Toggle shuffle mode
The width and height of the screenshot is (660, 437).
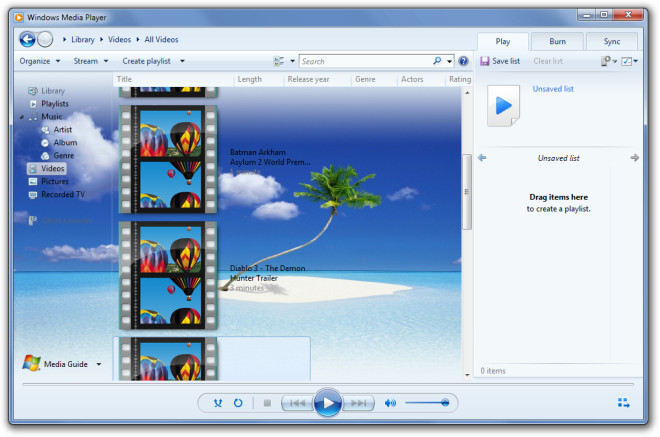[x=218, y=403]
